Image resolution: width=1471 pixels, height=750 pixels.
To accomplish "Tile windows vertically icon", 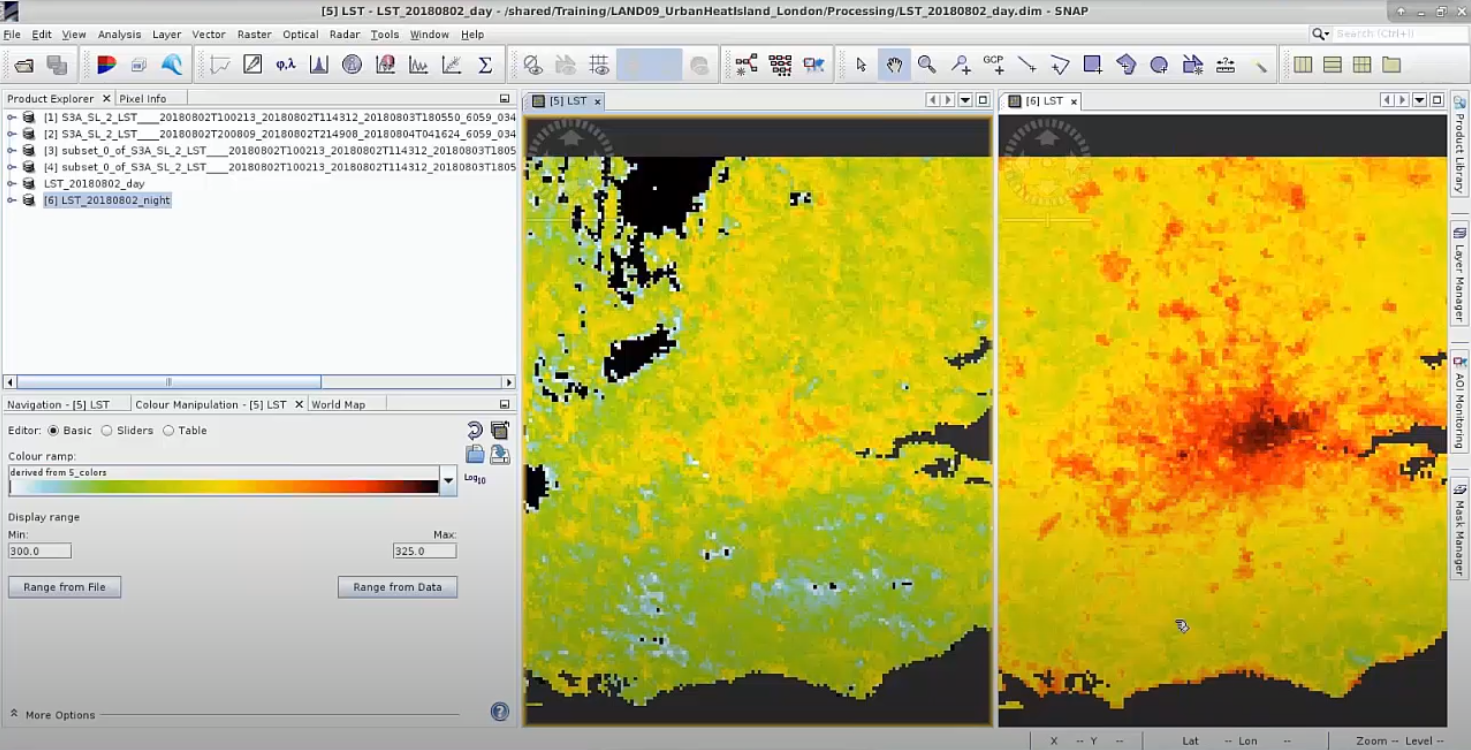I will tap(1332, 65).
